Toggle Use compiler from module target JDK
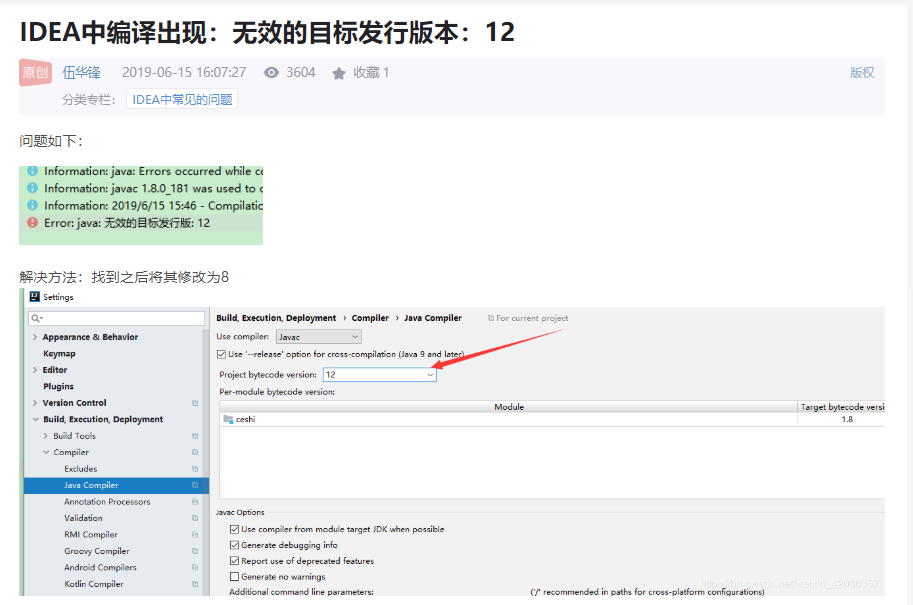Screen dimensions: 913x605 click(234, 529)
